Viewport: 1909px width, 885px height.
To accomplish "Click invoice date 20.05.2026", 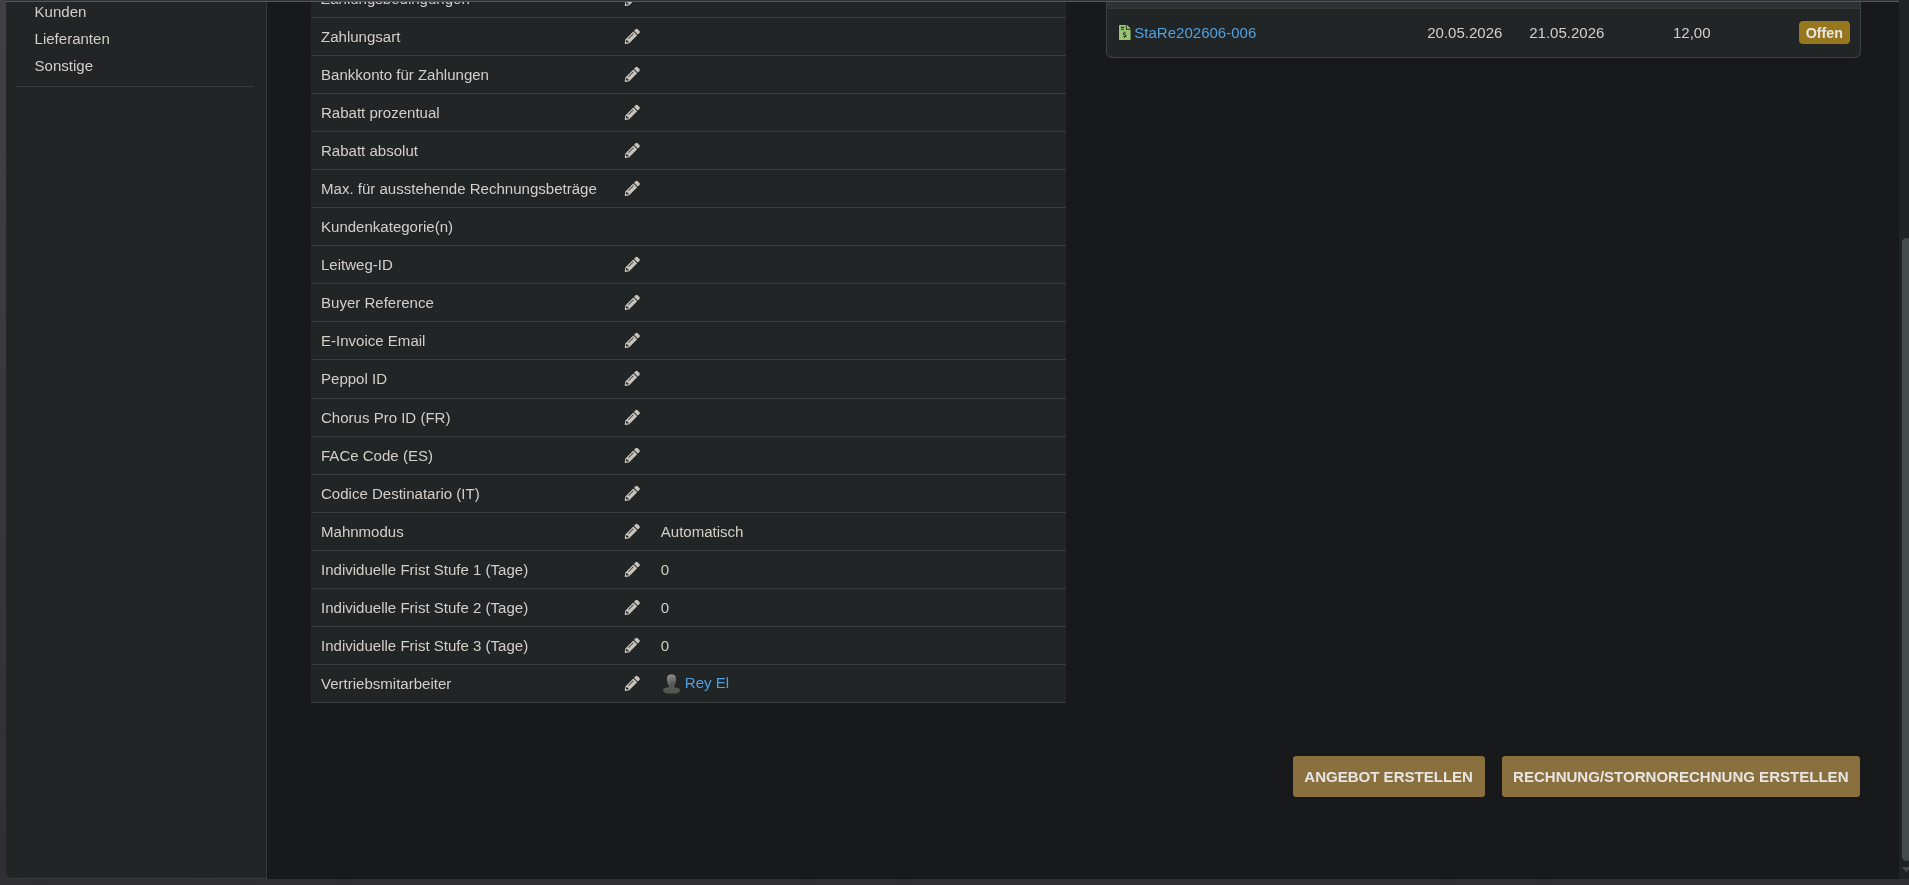I will 1464,33.
